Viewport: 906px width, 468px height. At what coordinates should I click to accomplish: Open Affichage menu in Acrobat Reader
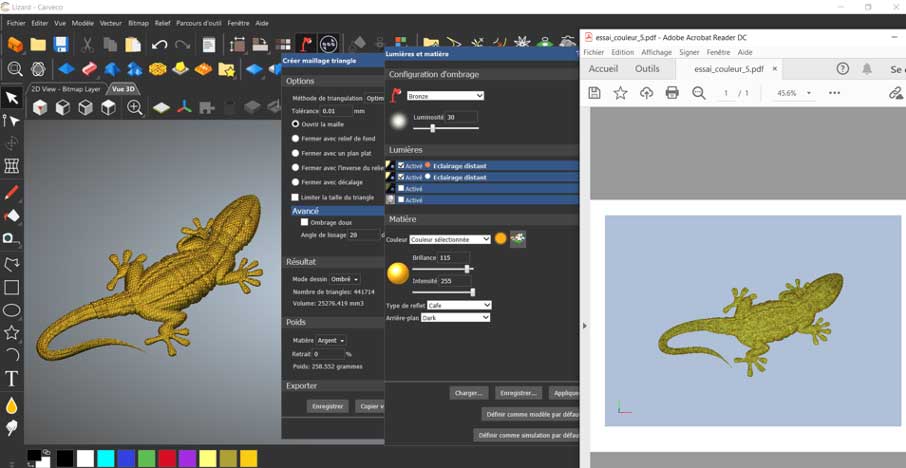(656, 52)
